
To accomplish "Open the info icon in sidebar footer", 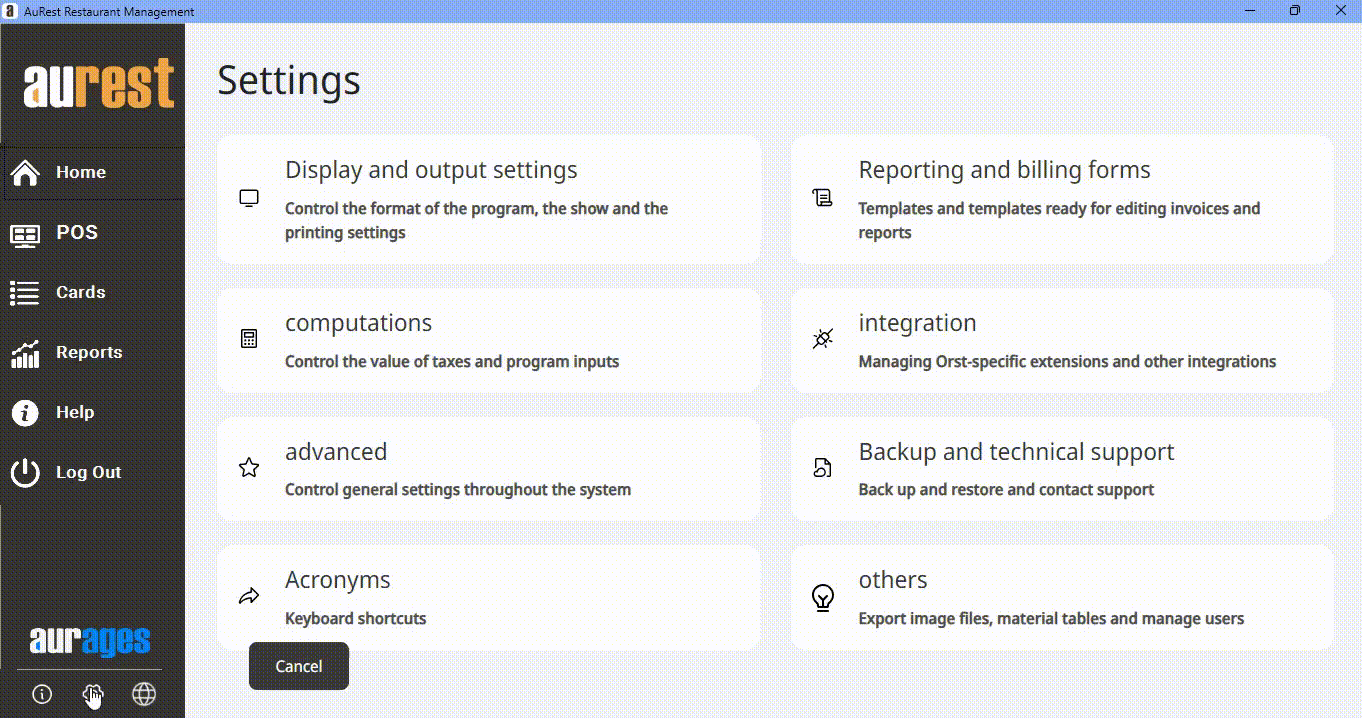I will (42, 694).
